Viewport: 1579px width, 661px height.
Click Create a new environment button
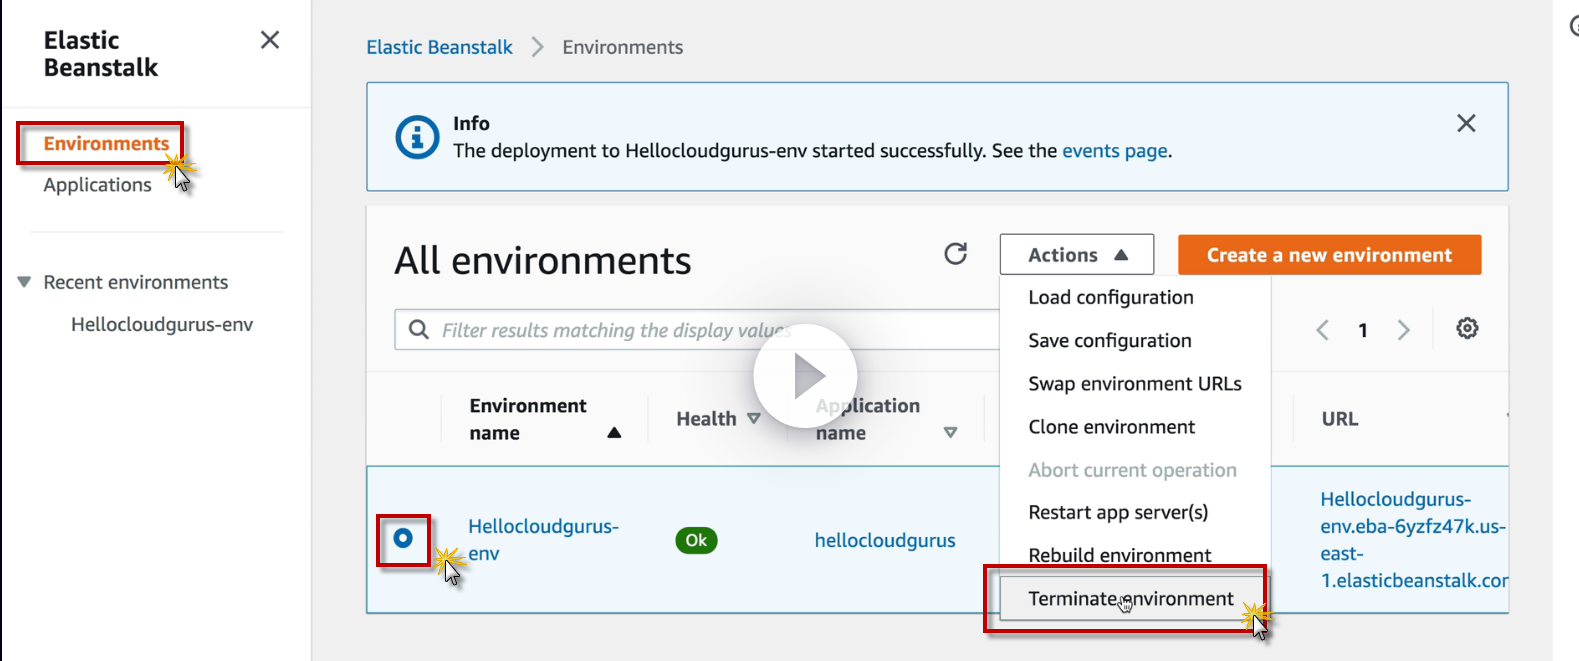click(1329, 255)
